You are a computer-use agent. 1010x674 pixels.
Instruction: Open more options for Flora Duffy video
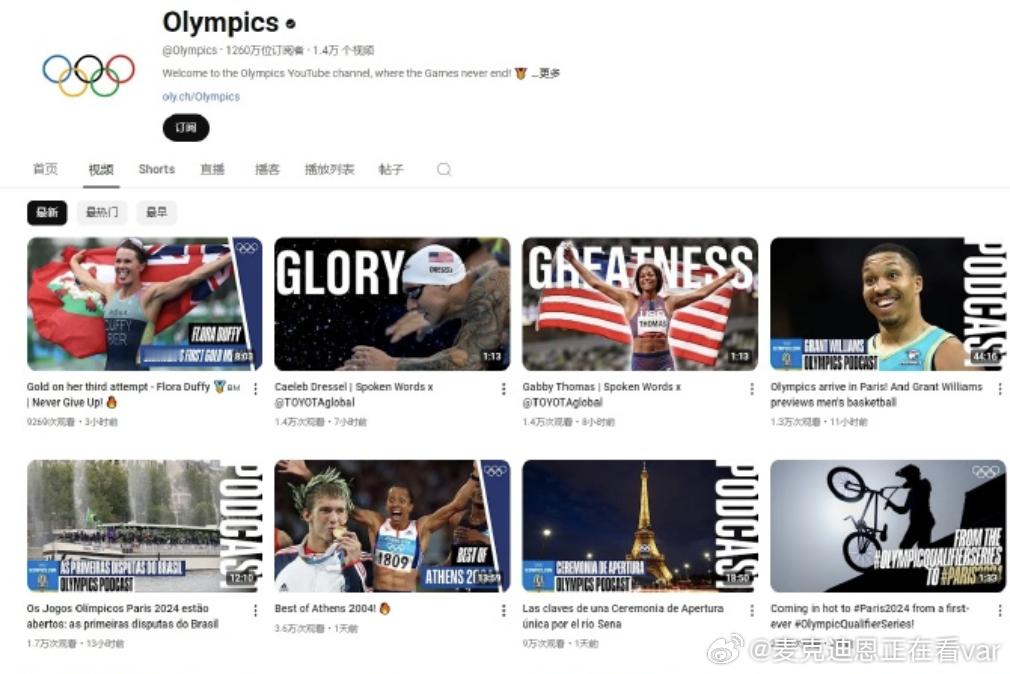point(256,389)
